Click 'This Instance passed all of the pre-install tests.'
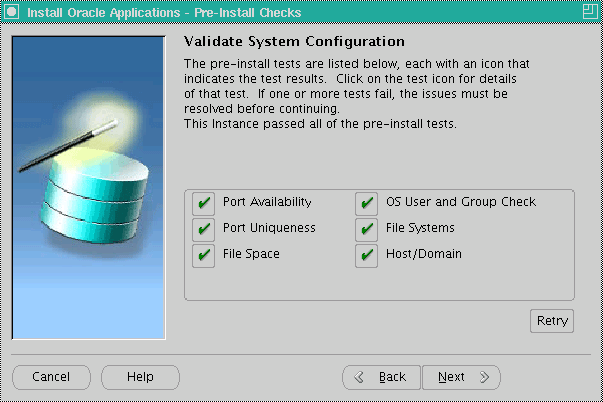Screen dimensions: 603x402 (x=320, y=124)
